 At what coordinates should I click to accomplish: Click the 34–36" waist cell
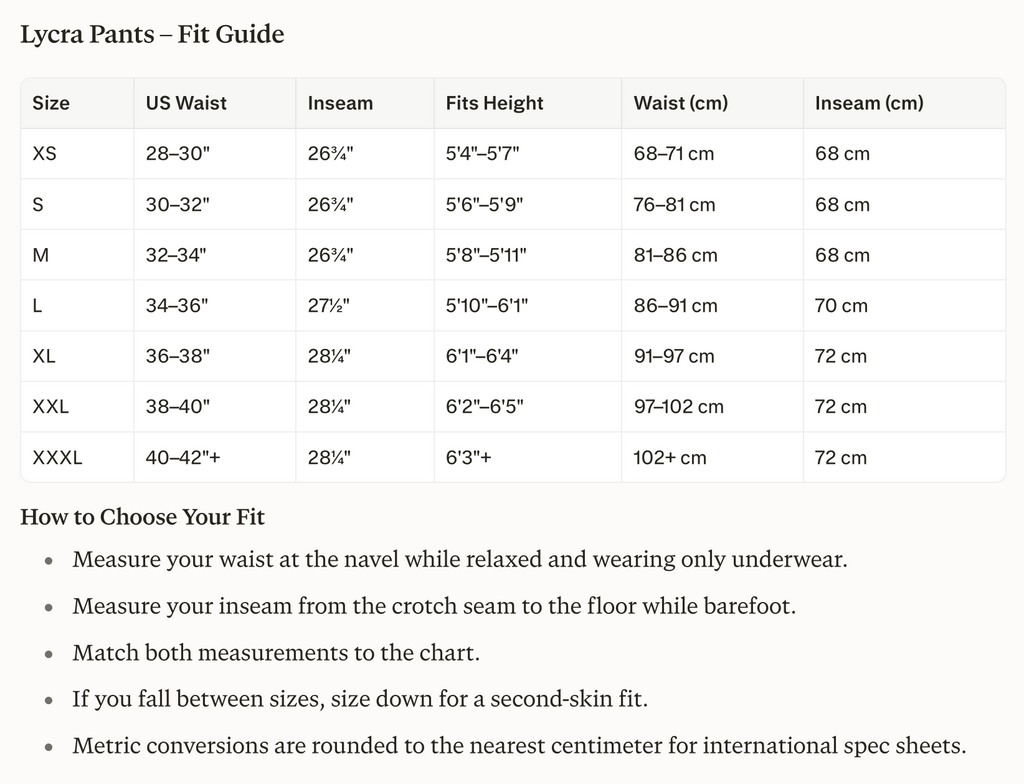pyautogui.click(x=176, y=306)
